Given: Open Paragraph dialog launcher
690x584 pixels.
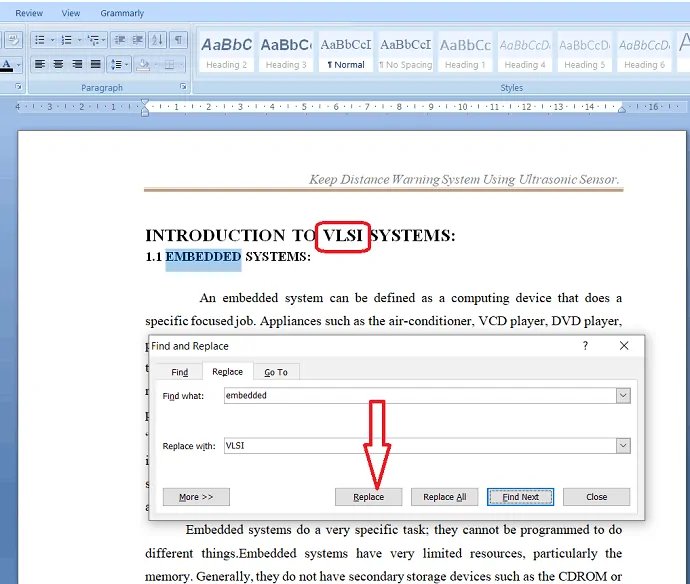Looking at the screenshot, I should click(183, 87).
